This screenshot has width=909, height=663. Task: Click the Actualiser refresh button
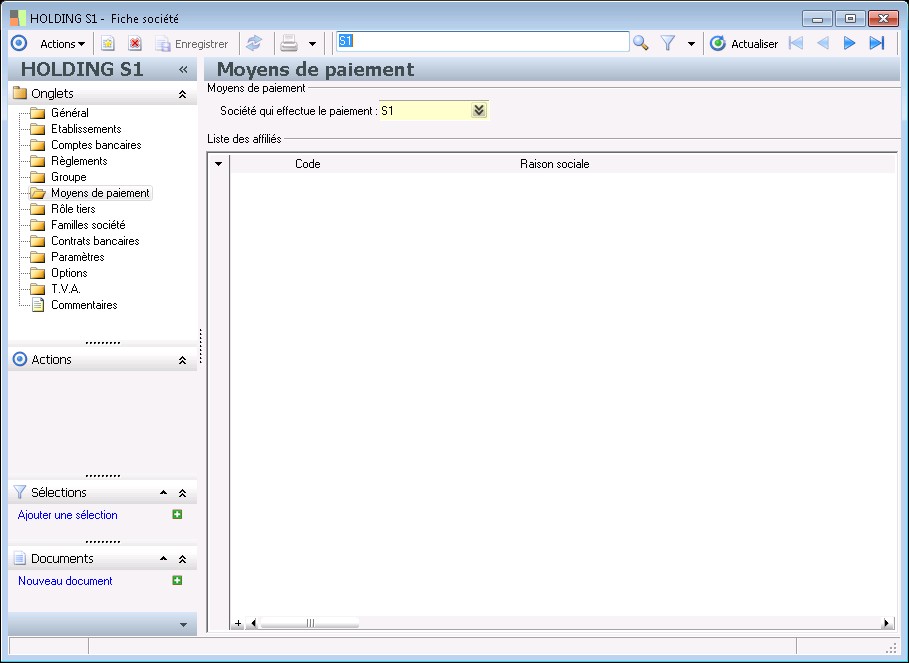(744, 43)
